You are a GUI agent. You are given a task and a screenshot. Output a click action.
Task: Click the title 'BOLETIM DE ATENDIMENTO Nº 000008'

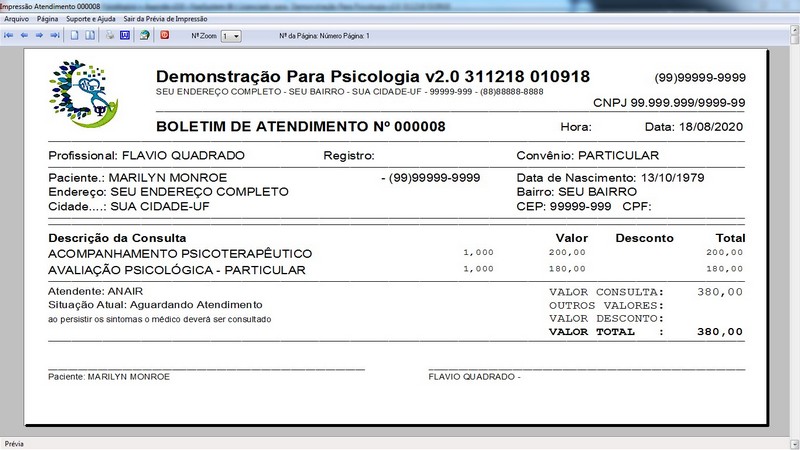(x=301, y=127)
